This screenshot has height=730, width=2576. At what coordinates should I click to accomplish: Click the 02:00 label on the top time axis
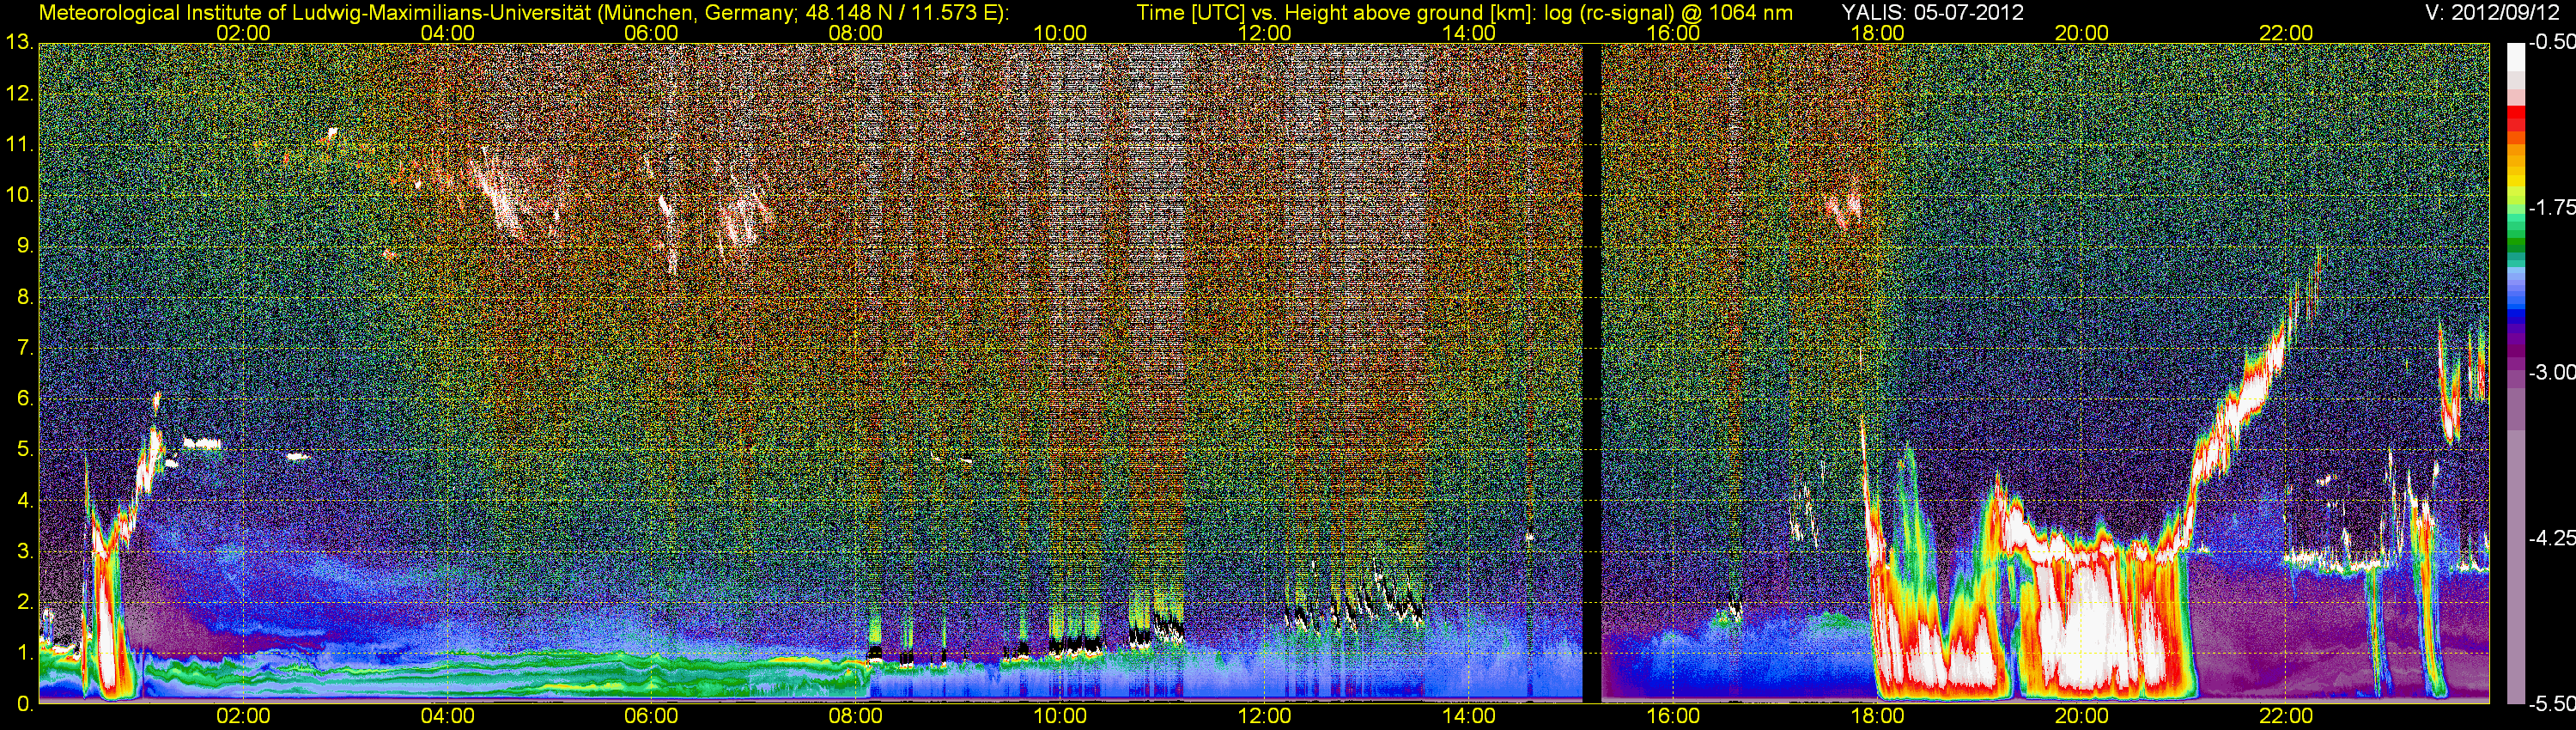pos(243,33)
